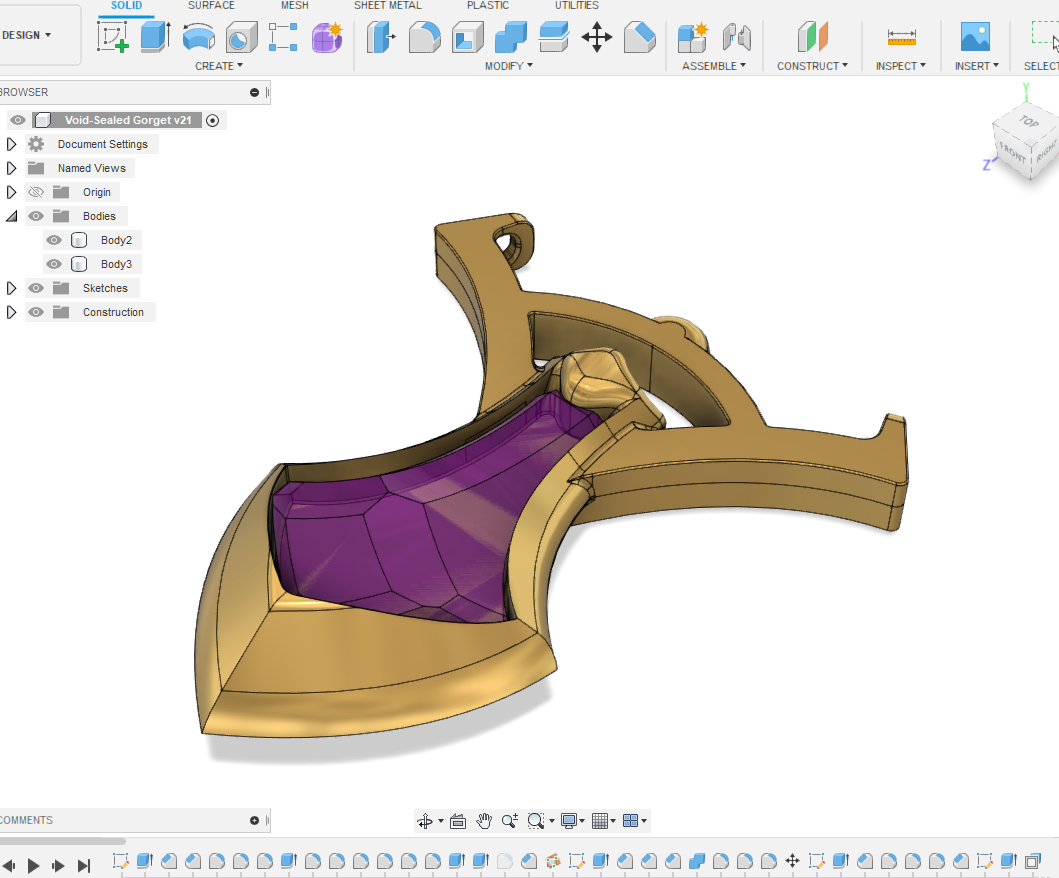
Task: Switch to the SOLID tab
Action: click(x=126, y=5)
